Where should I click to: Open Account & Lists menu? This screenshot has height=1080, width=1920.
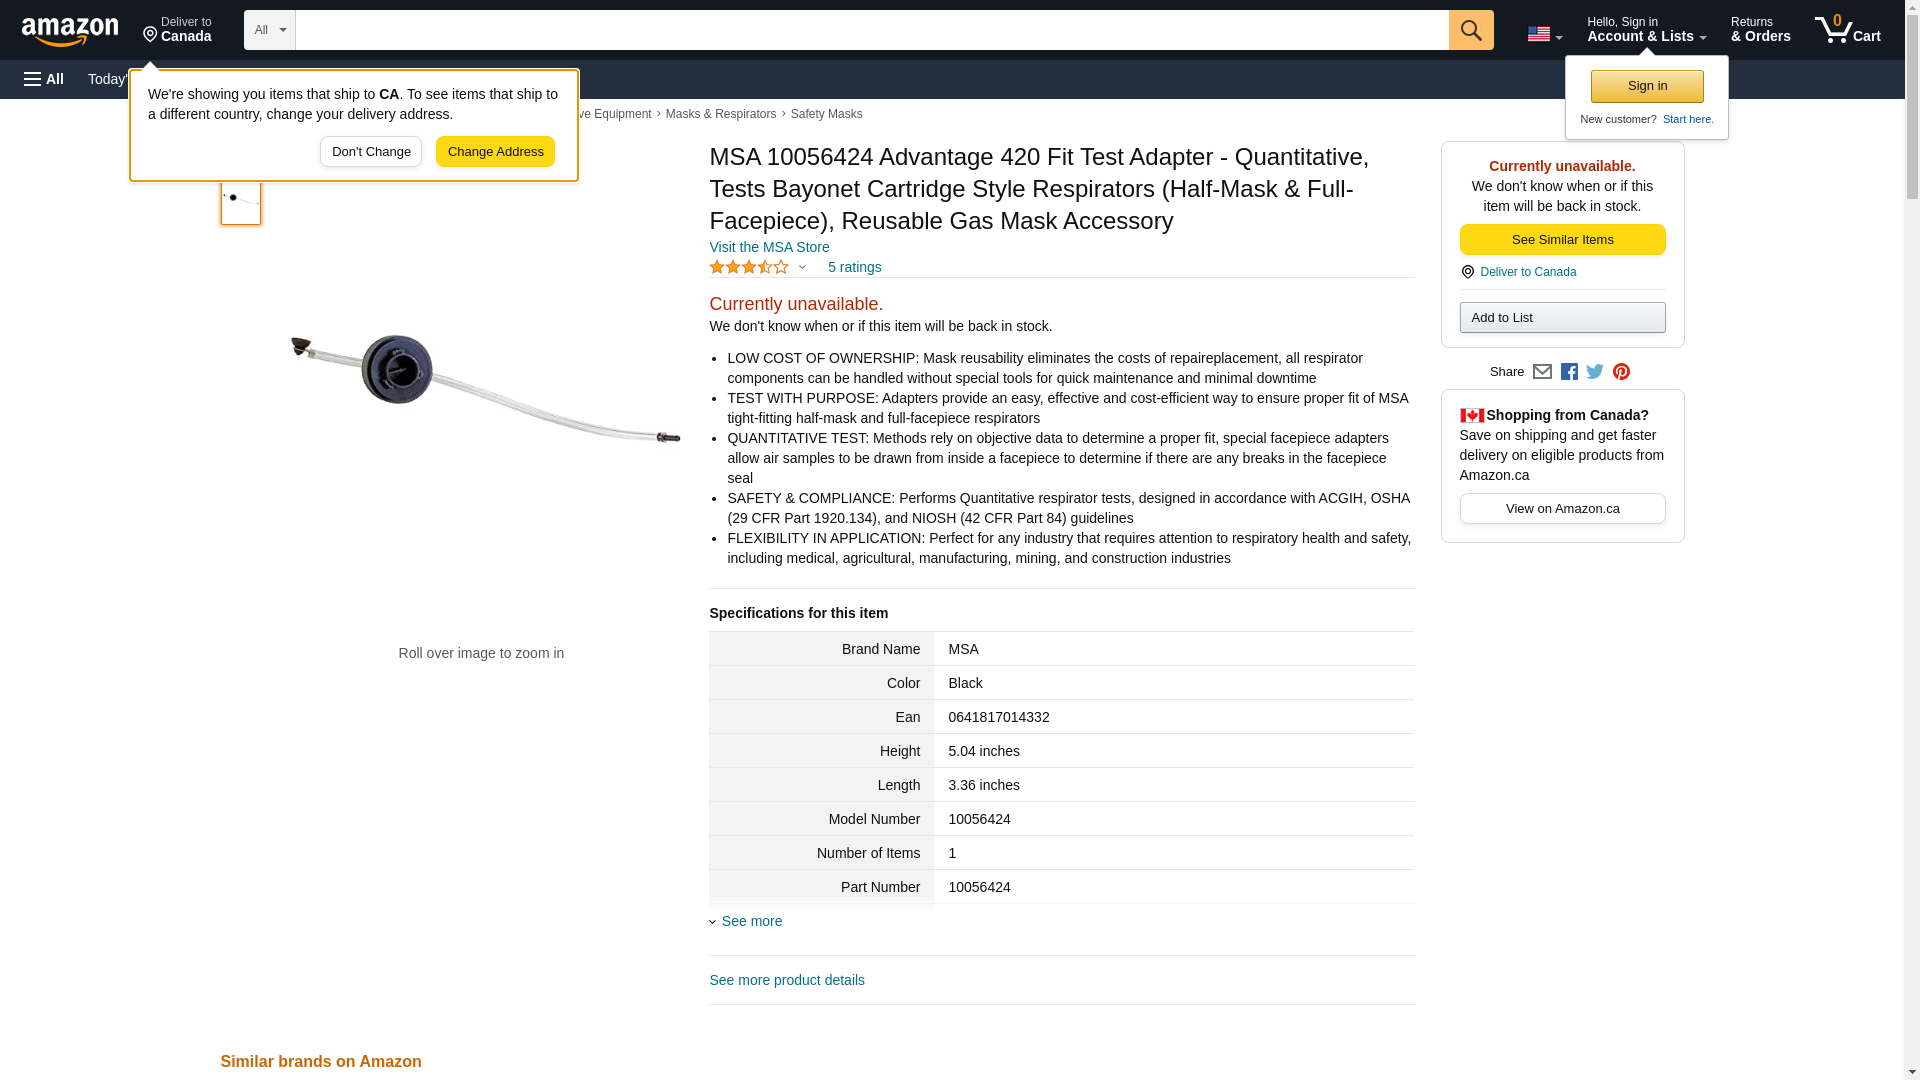click(x=1646, y=30)
